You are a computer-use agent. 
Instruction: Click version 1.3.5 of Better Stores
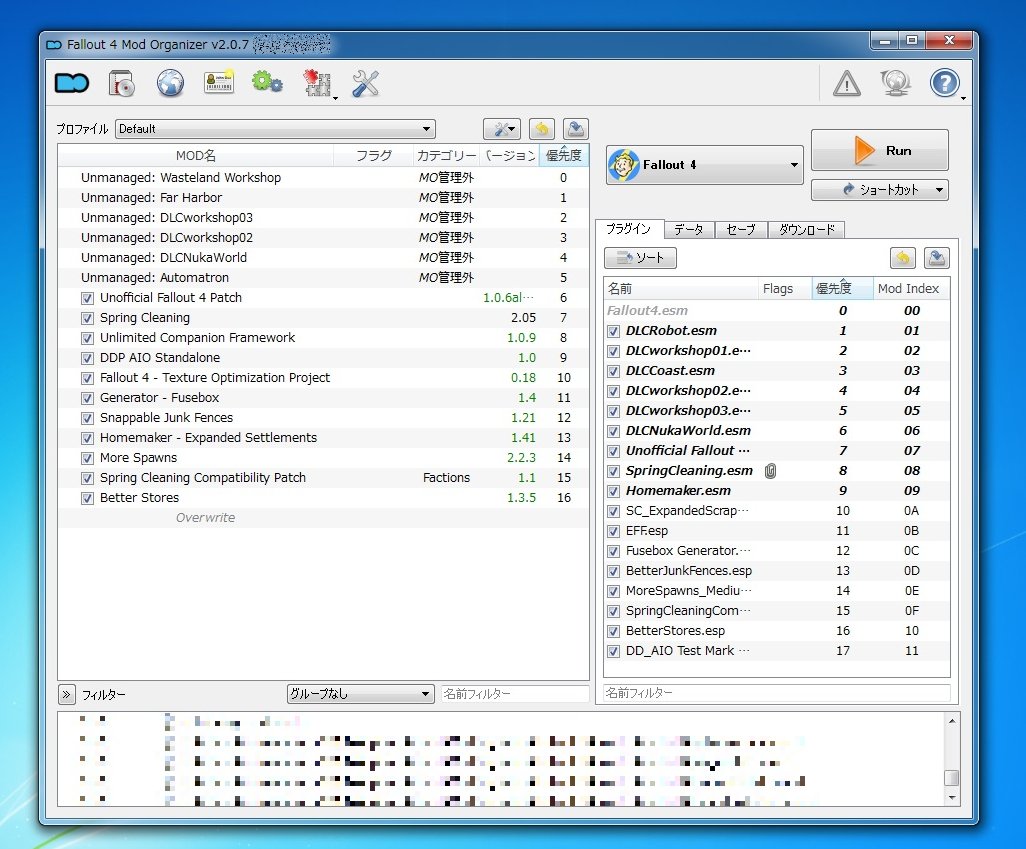[x=521, y=498]
